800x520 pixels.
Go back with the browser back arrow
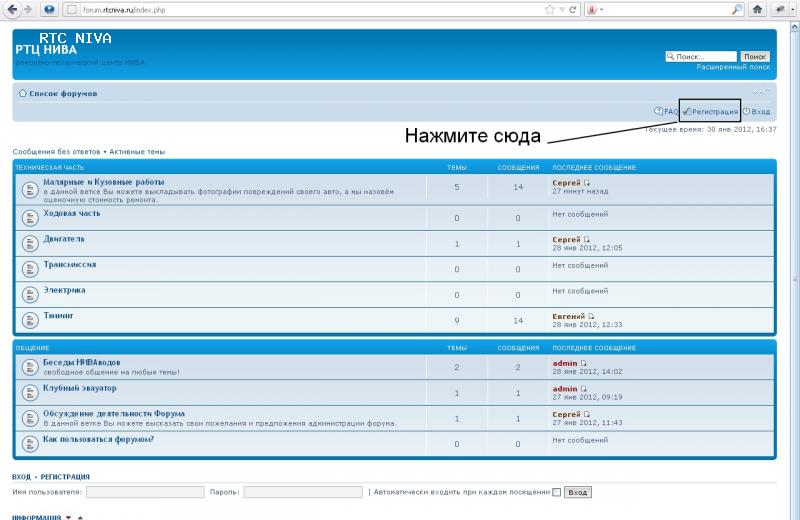pos(12,9)
